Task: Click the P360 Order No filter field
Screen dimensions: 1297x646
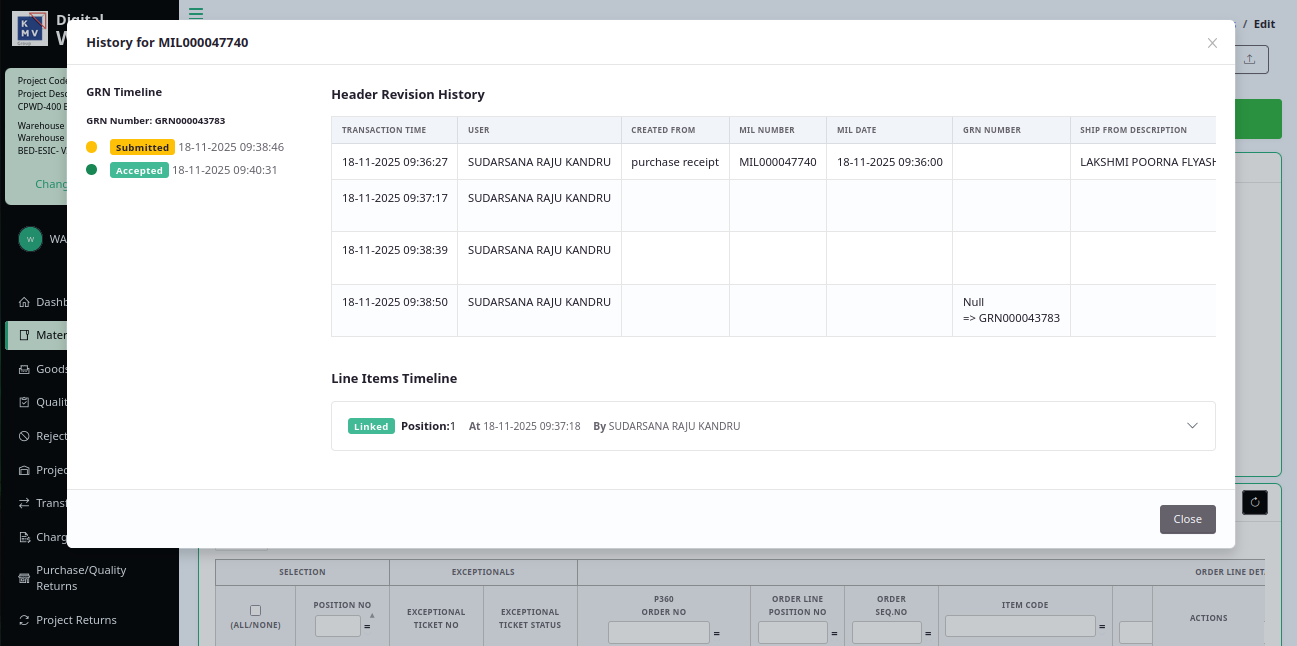Action: tap(658, 632)
